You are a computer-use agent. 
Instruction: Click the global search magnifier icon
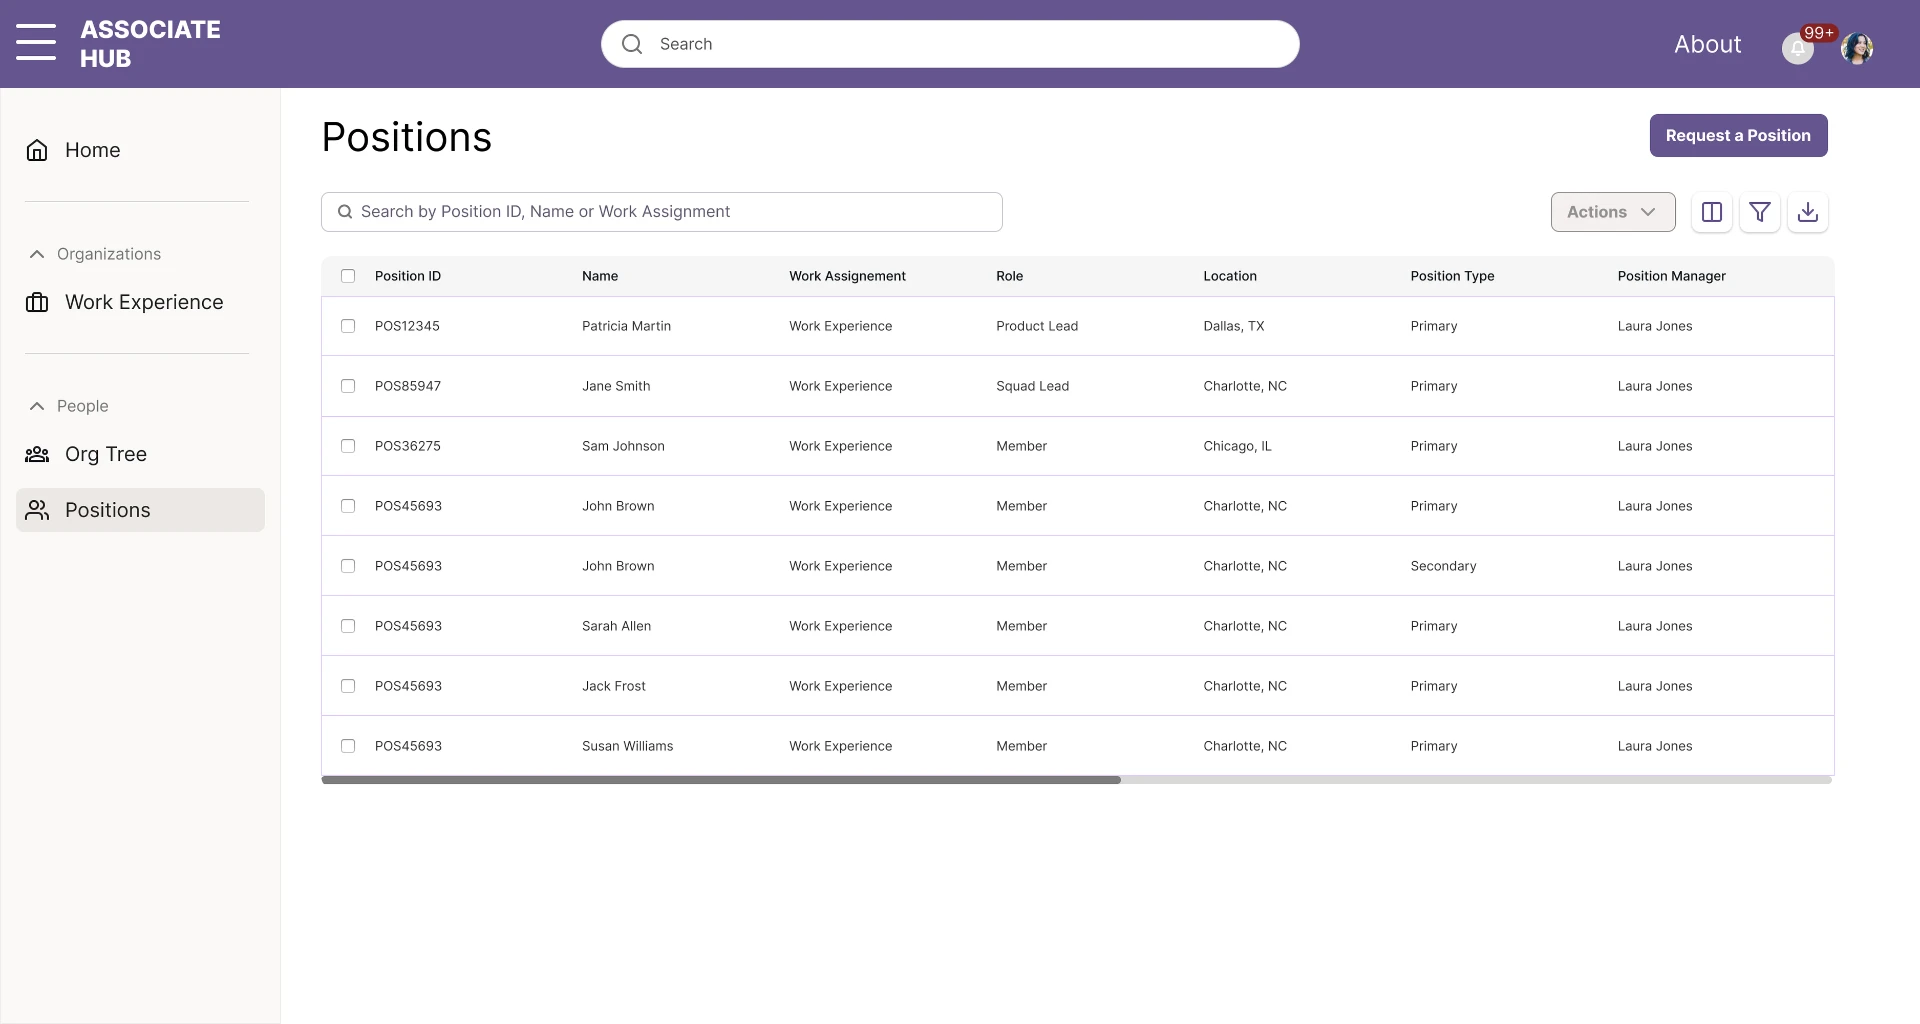pos(632,44)
